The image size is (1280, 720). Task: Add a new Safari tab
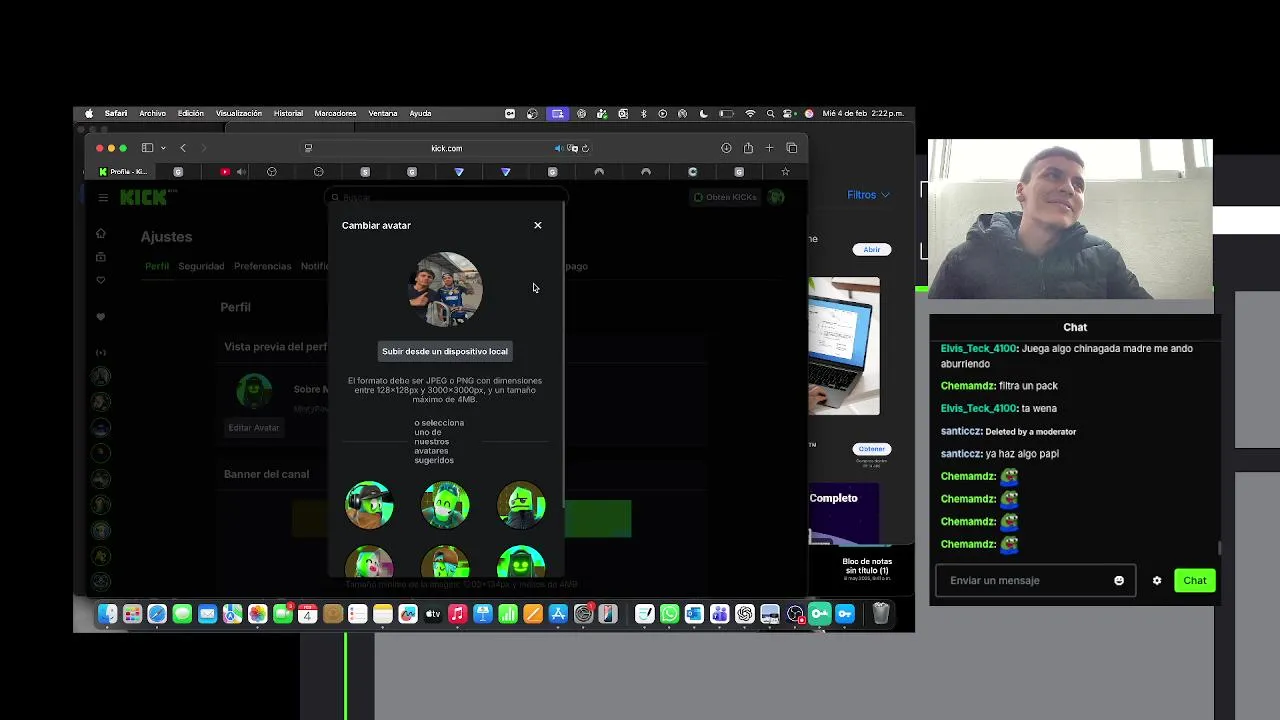[769, 148]
